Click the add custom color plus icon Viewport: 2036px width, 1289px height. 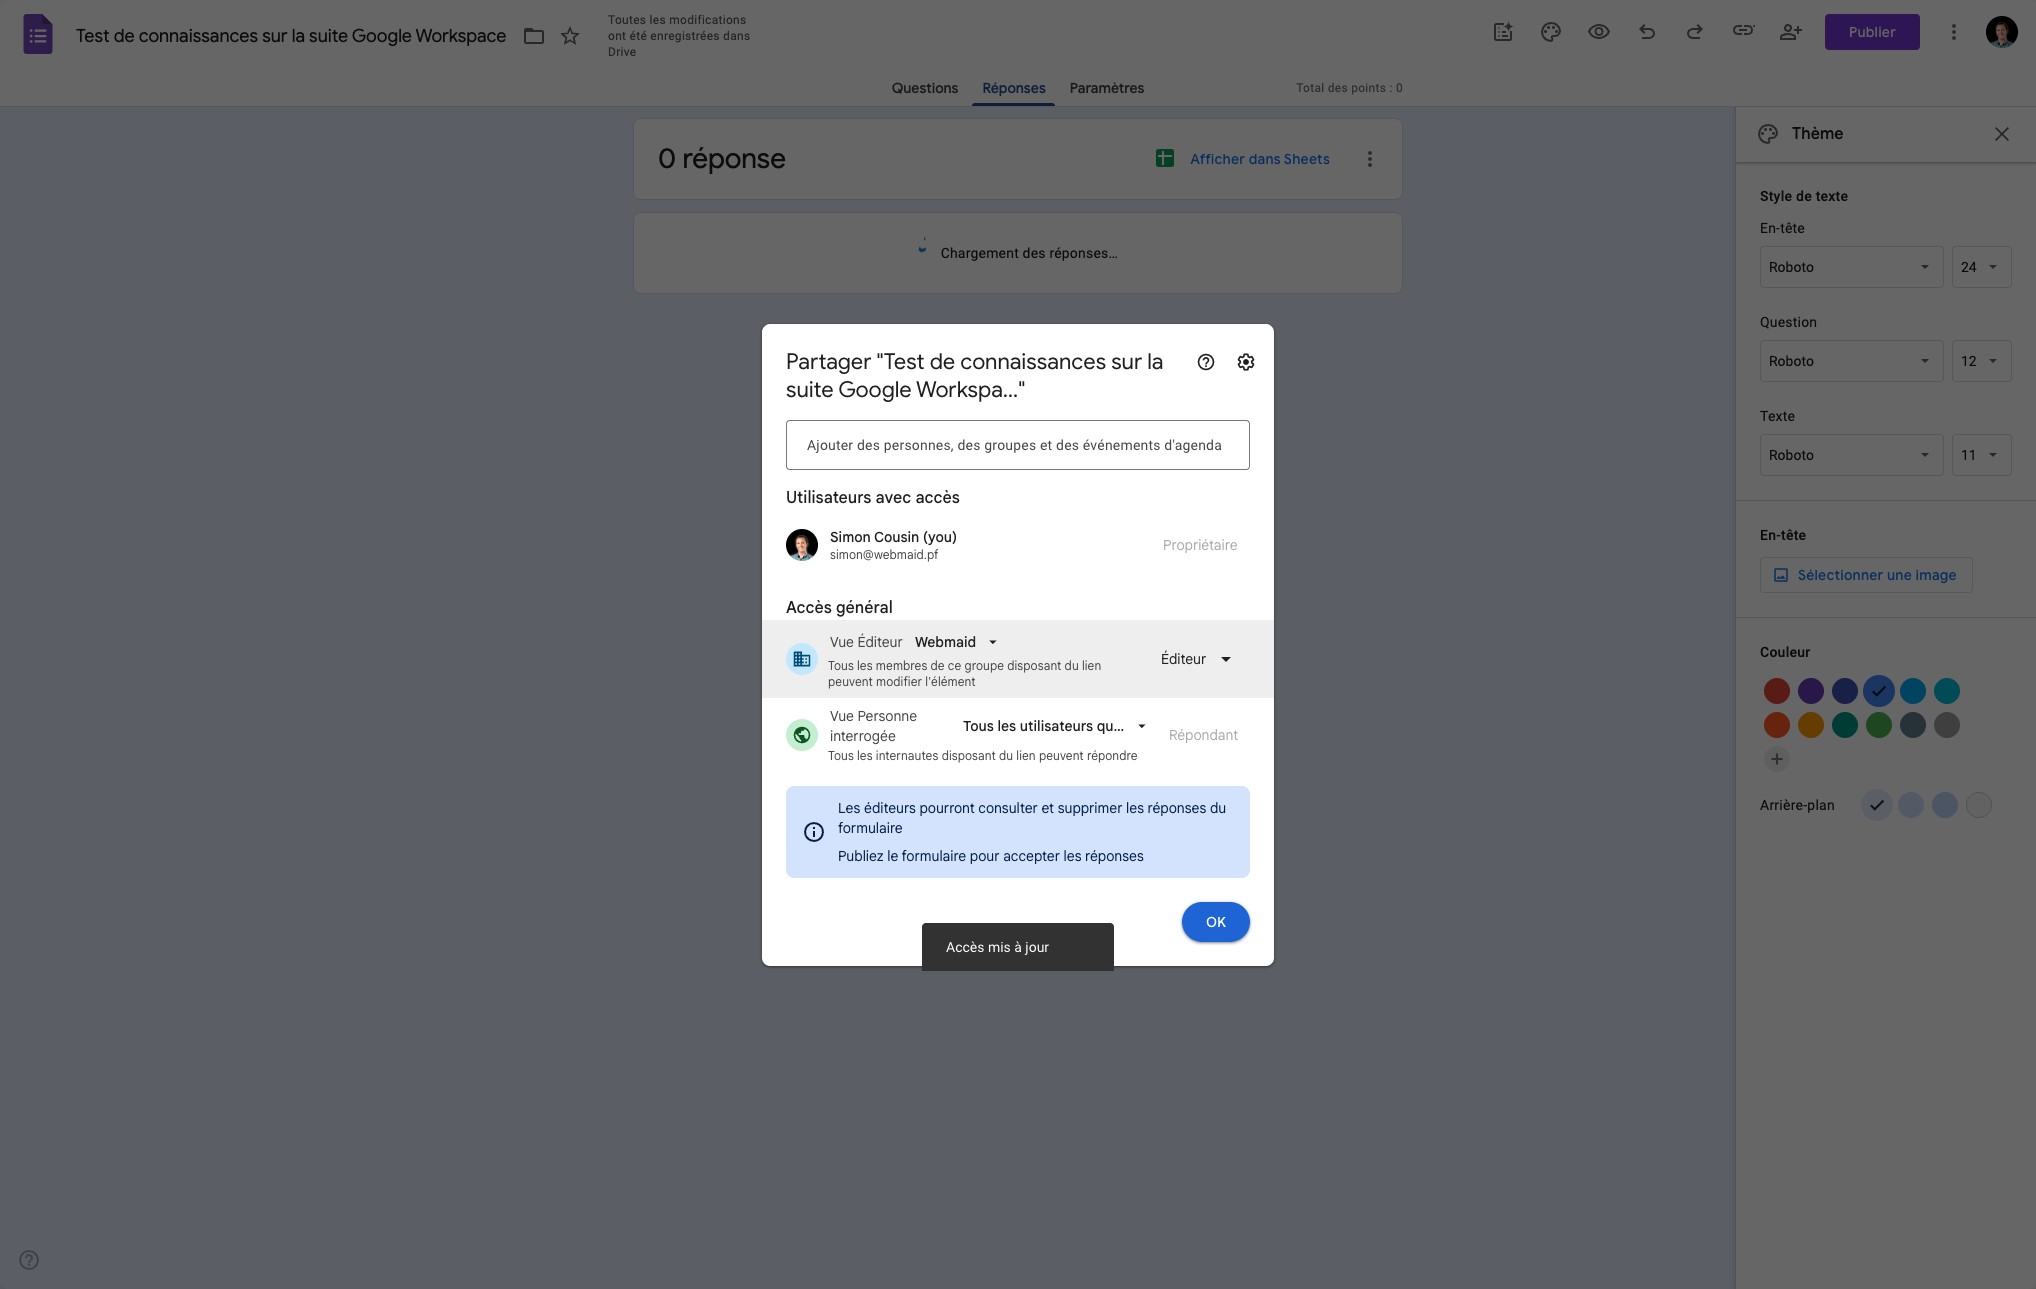point(1777,759)
